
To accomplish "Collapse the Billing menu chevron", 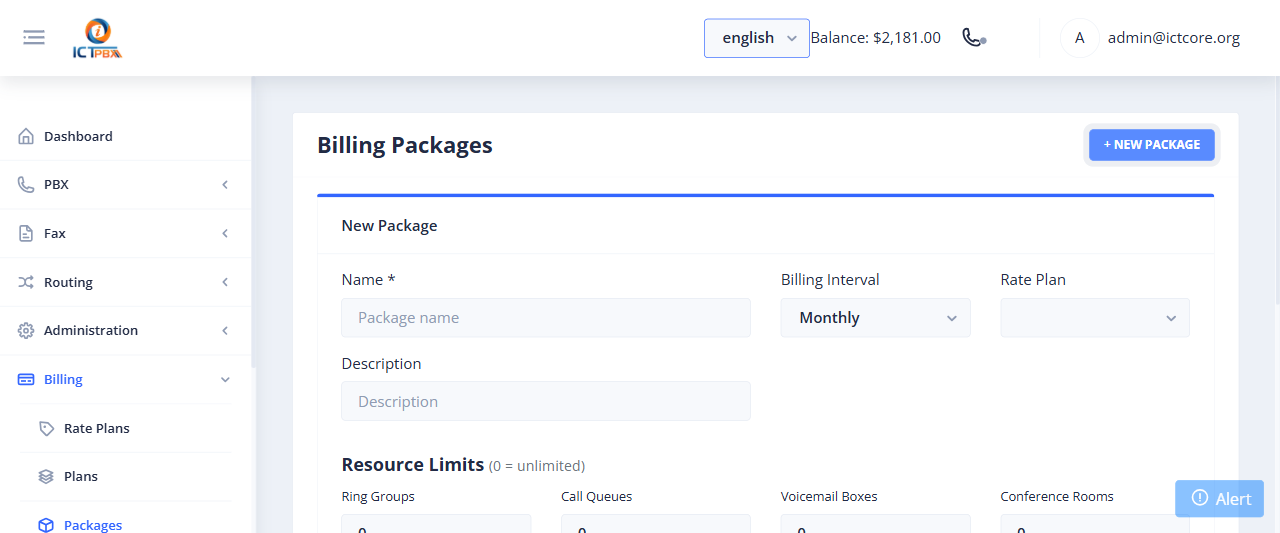I will pyautogui.click(x=225, y=379).
